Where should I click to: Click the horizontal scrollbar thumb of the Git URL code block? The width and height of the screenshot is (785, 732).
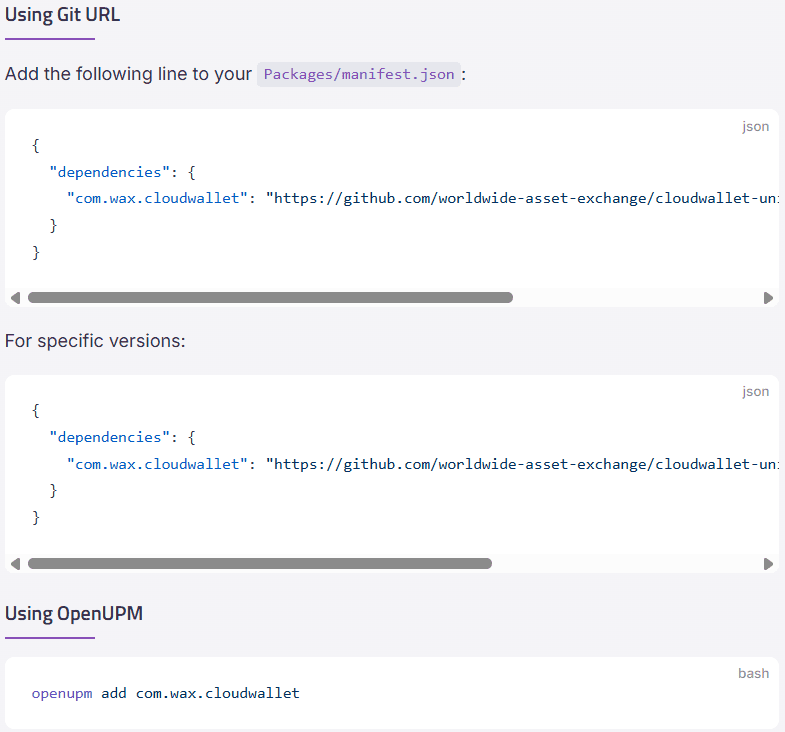coord(270,298)
